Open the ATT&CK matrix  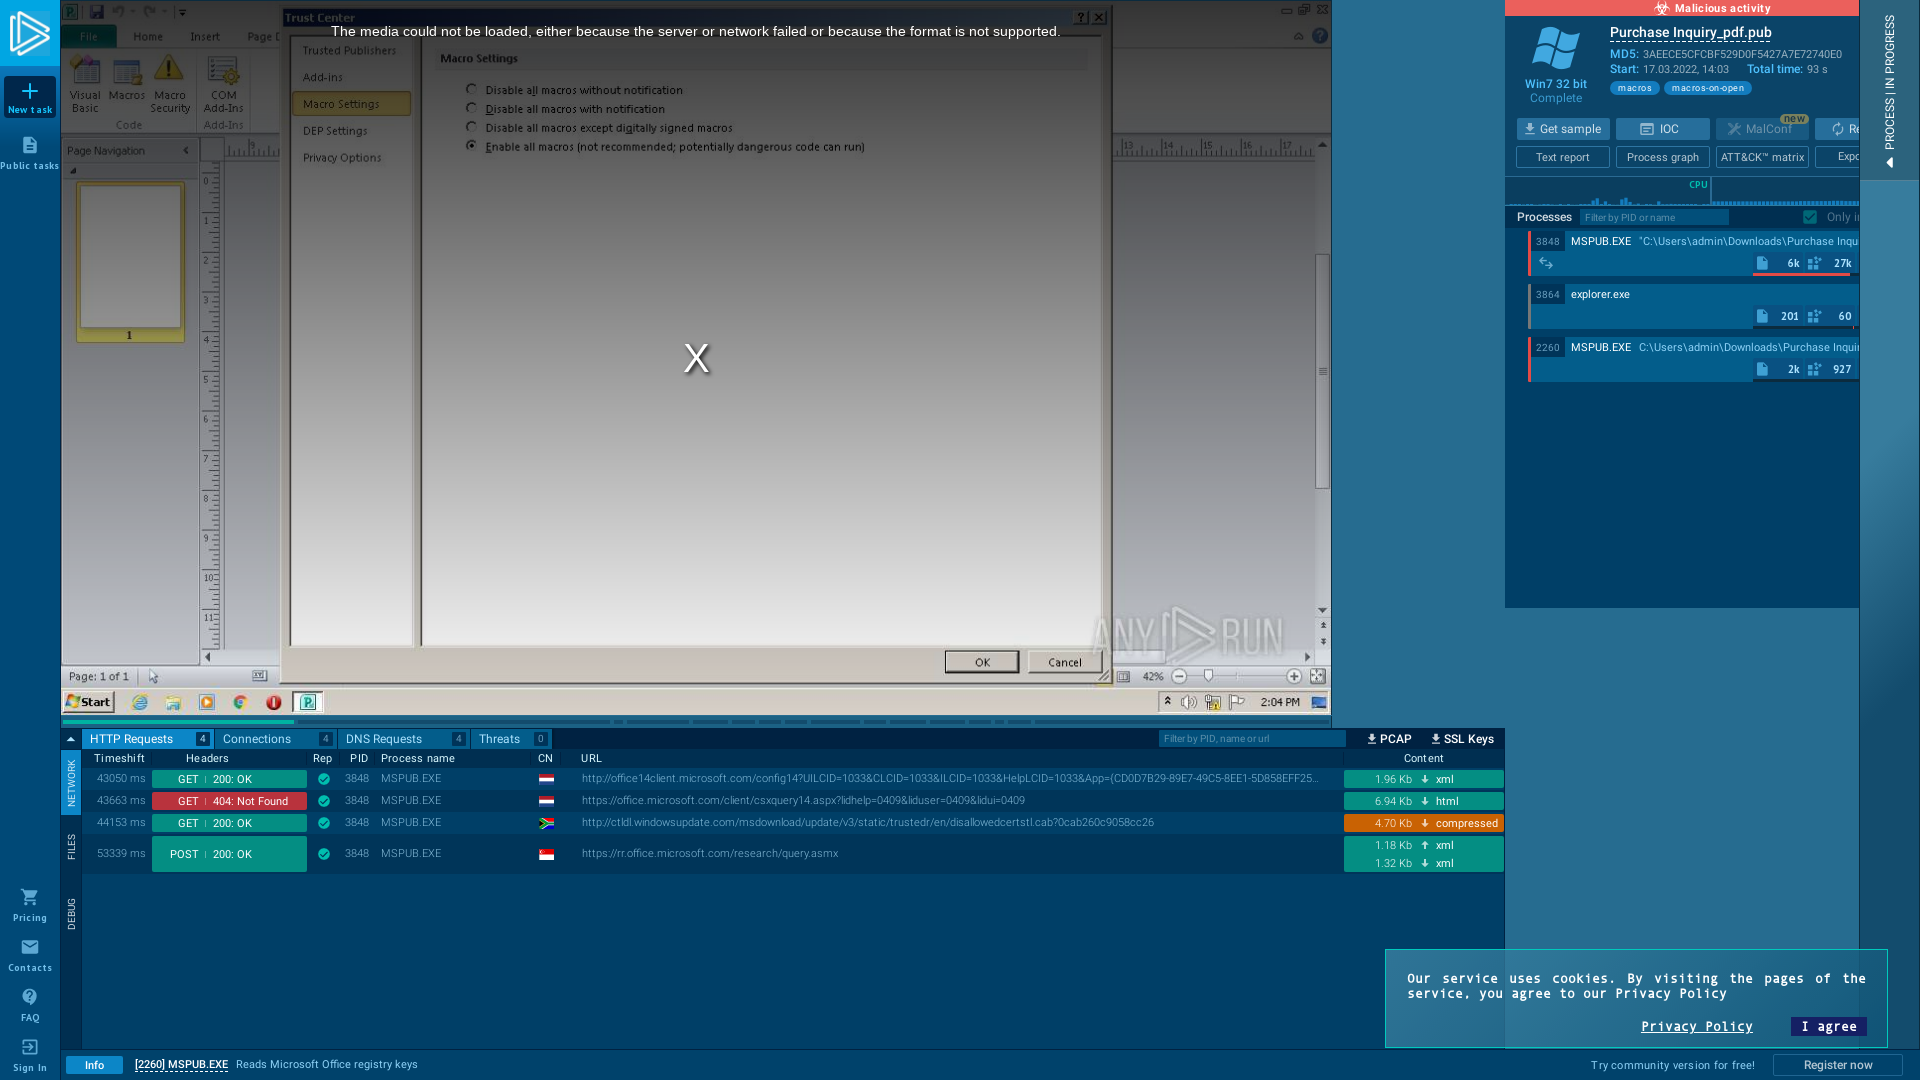(1762, 157)
